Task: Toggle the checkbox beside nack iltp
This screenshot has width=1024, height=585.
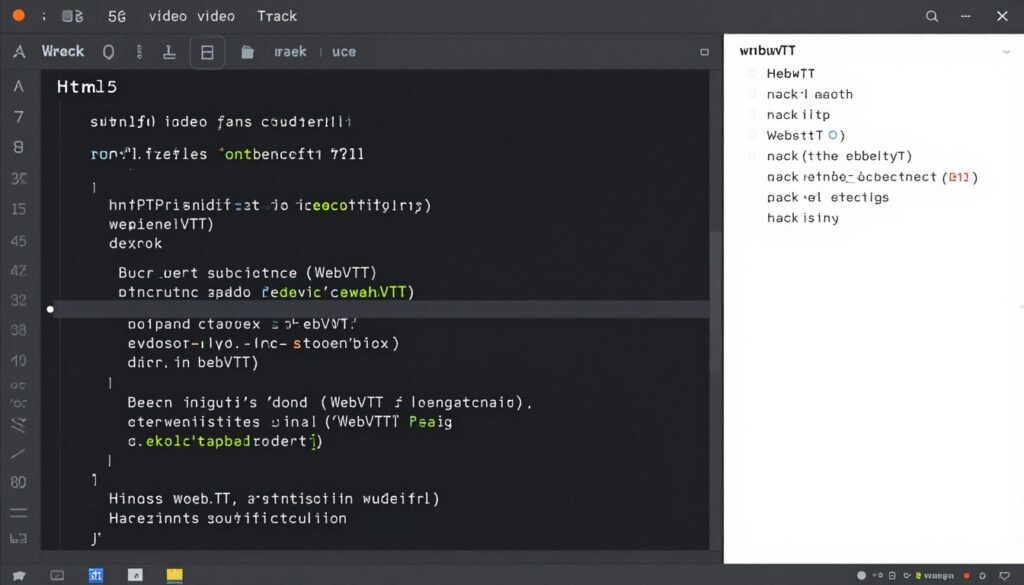Action: pos(752,115)
